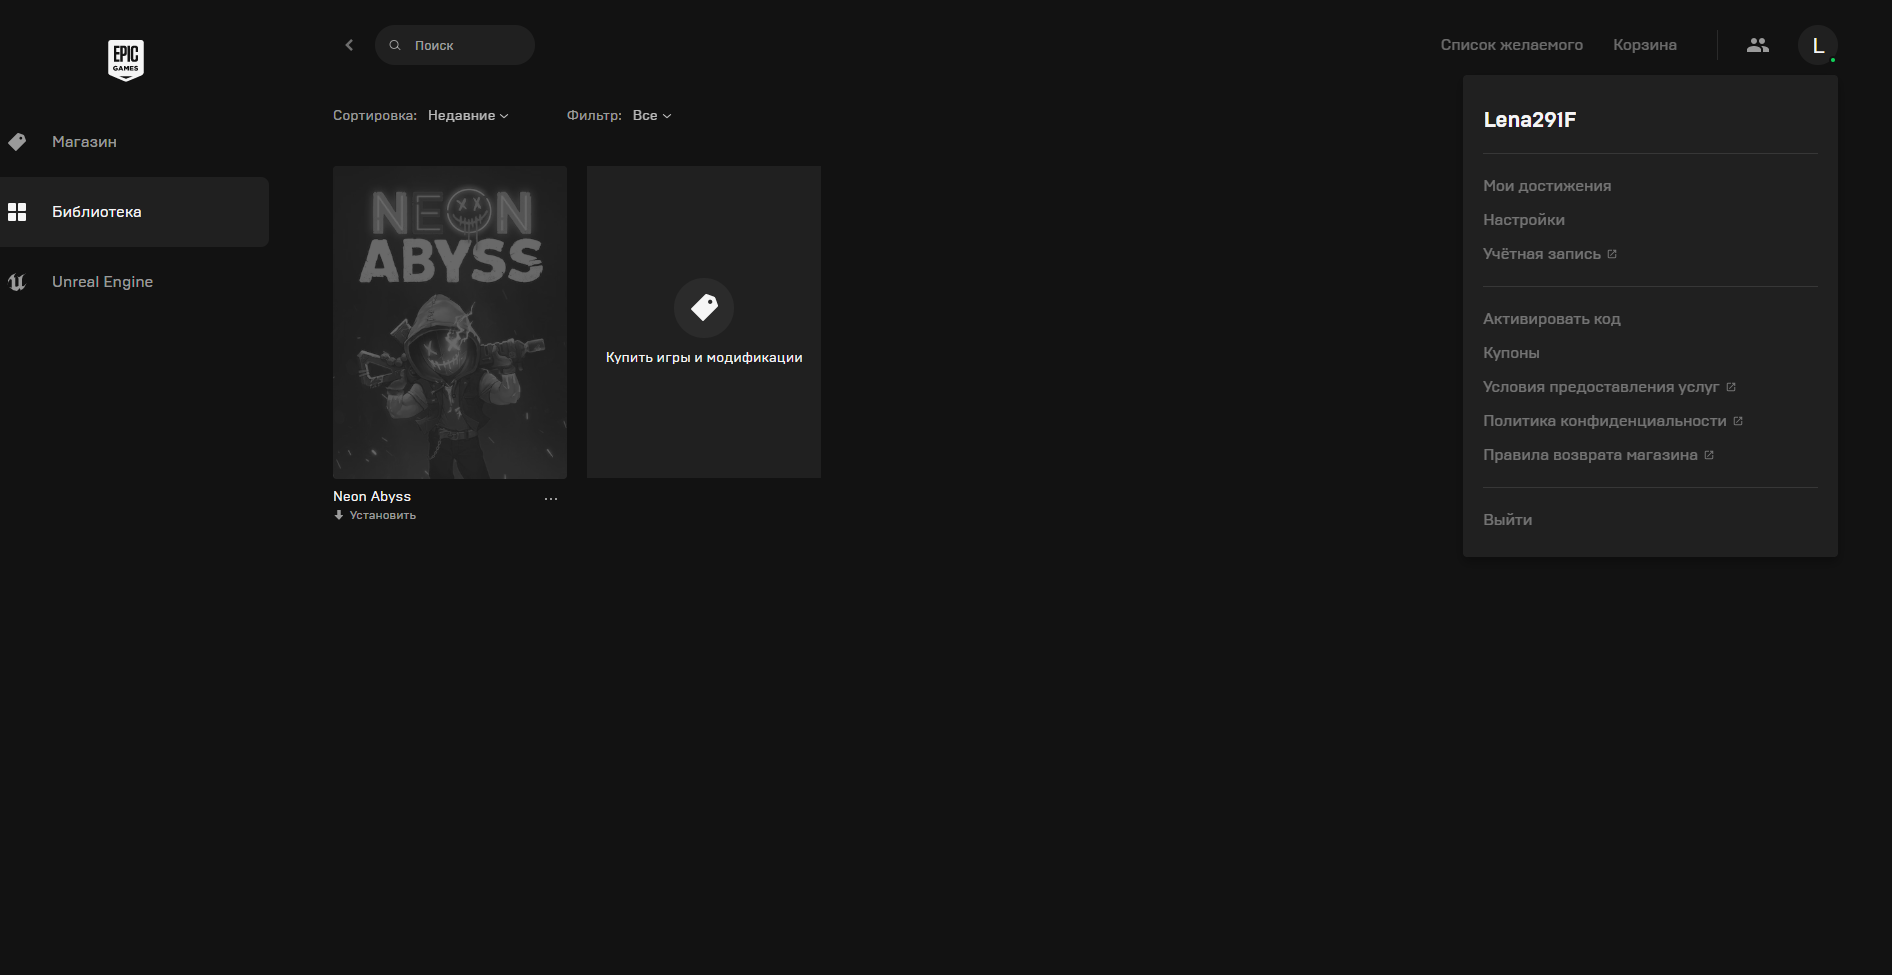The height and width of the screenshot is (975, 1892).
Task: Select Мои достижения in the profile menu
Action: coord(1546,186)
